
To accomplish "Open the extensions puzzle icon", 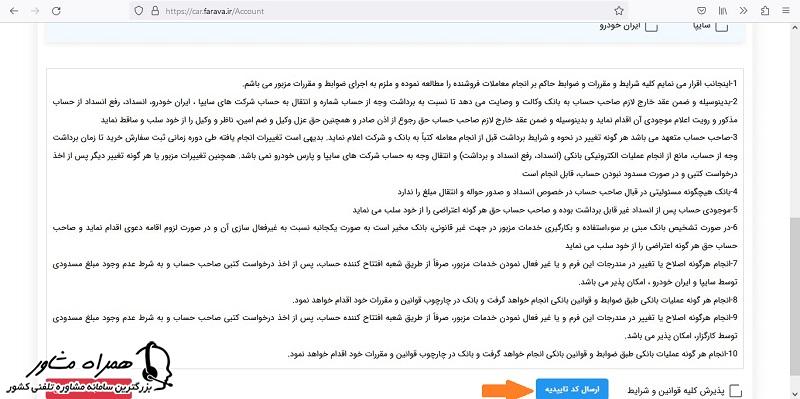I will click(765, 11).
